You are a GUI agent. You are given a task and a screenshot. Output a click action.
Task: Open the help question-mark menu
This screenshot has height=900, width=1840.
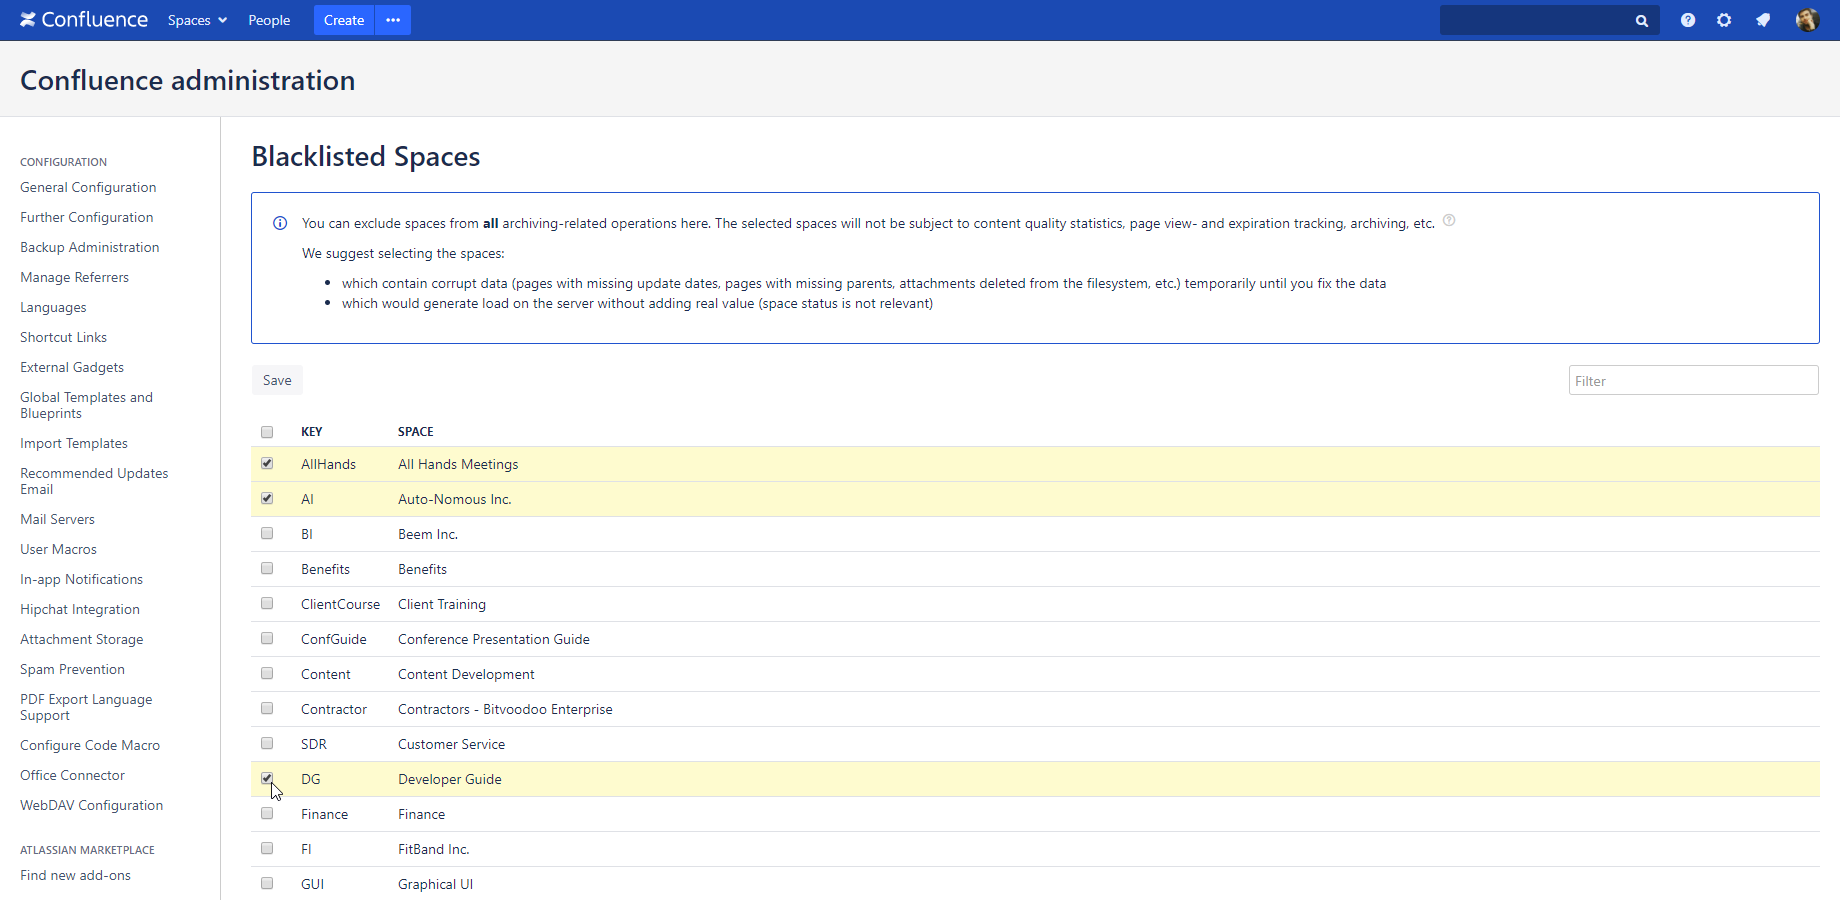click(x=1688, y=20)
